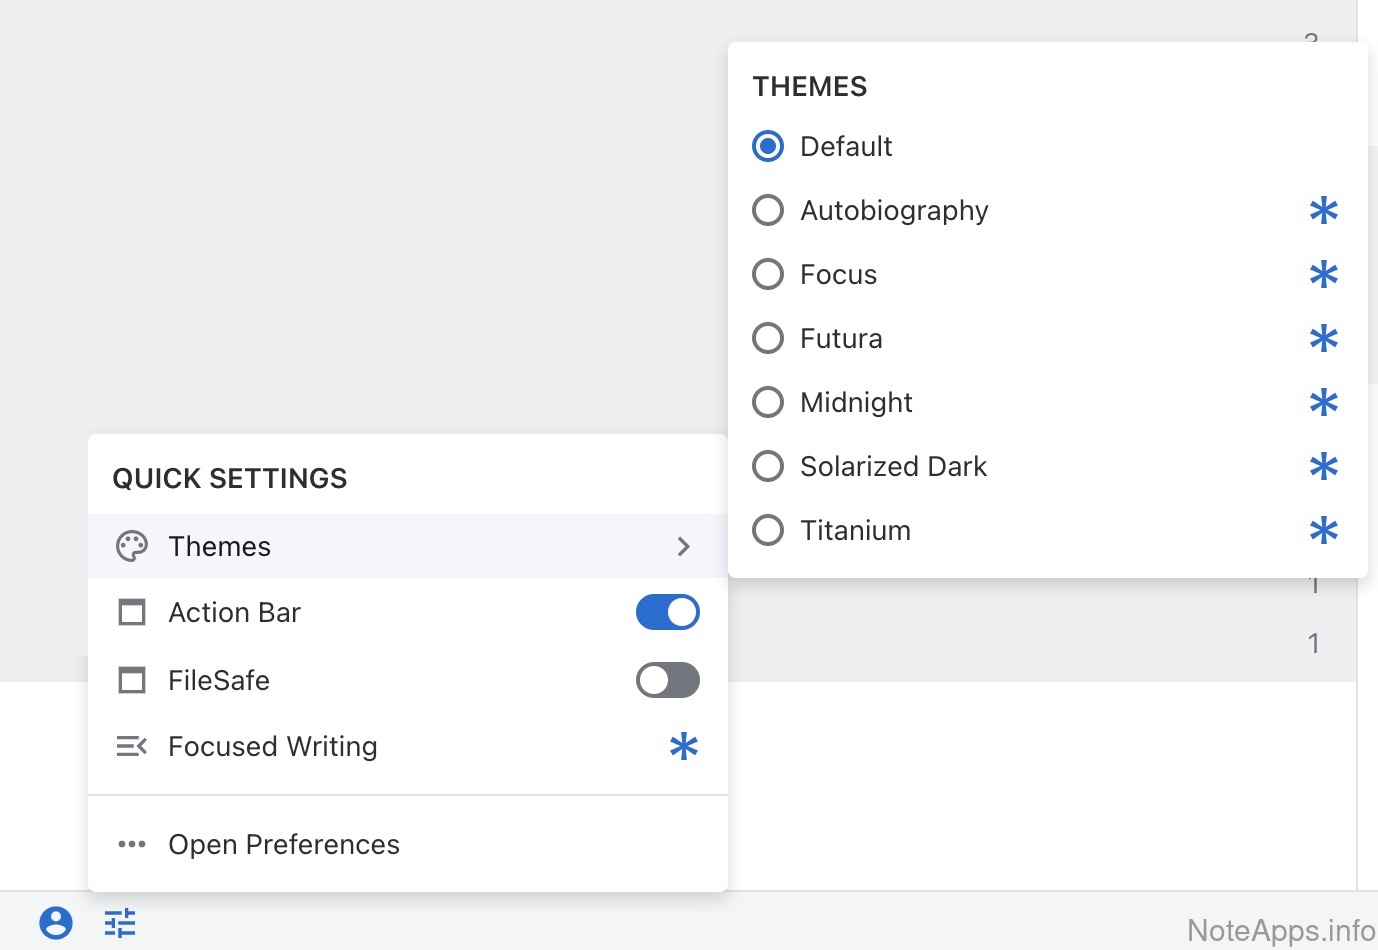
Task: Click the quick settings sliders icon
Action: [x=120, y=922]
